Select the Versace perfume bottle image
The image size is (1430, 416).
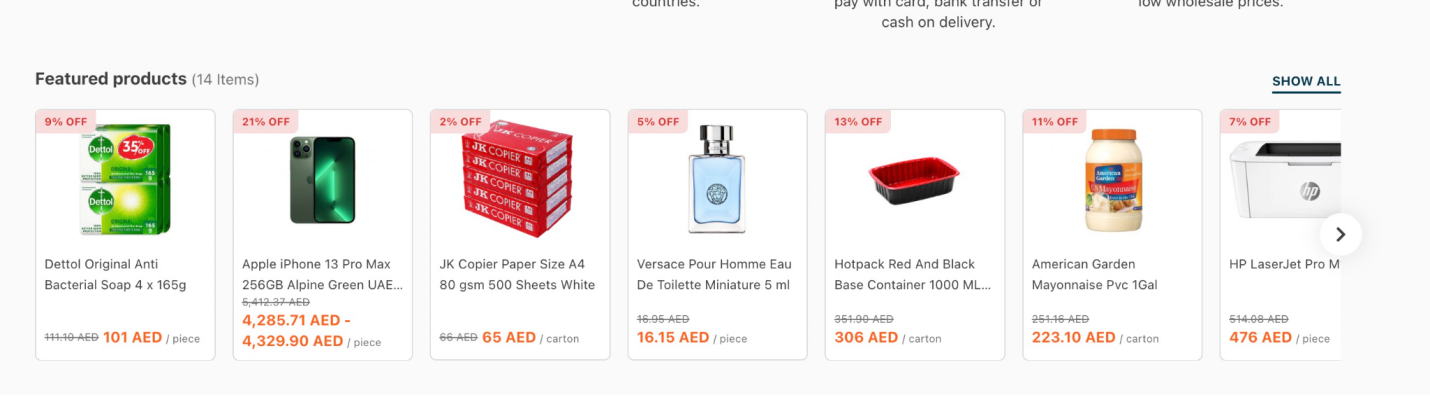click(x=716, y=180)
